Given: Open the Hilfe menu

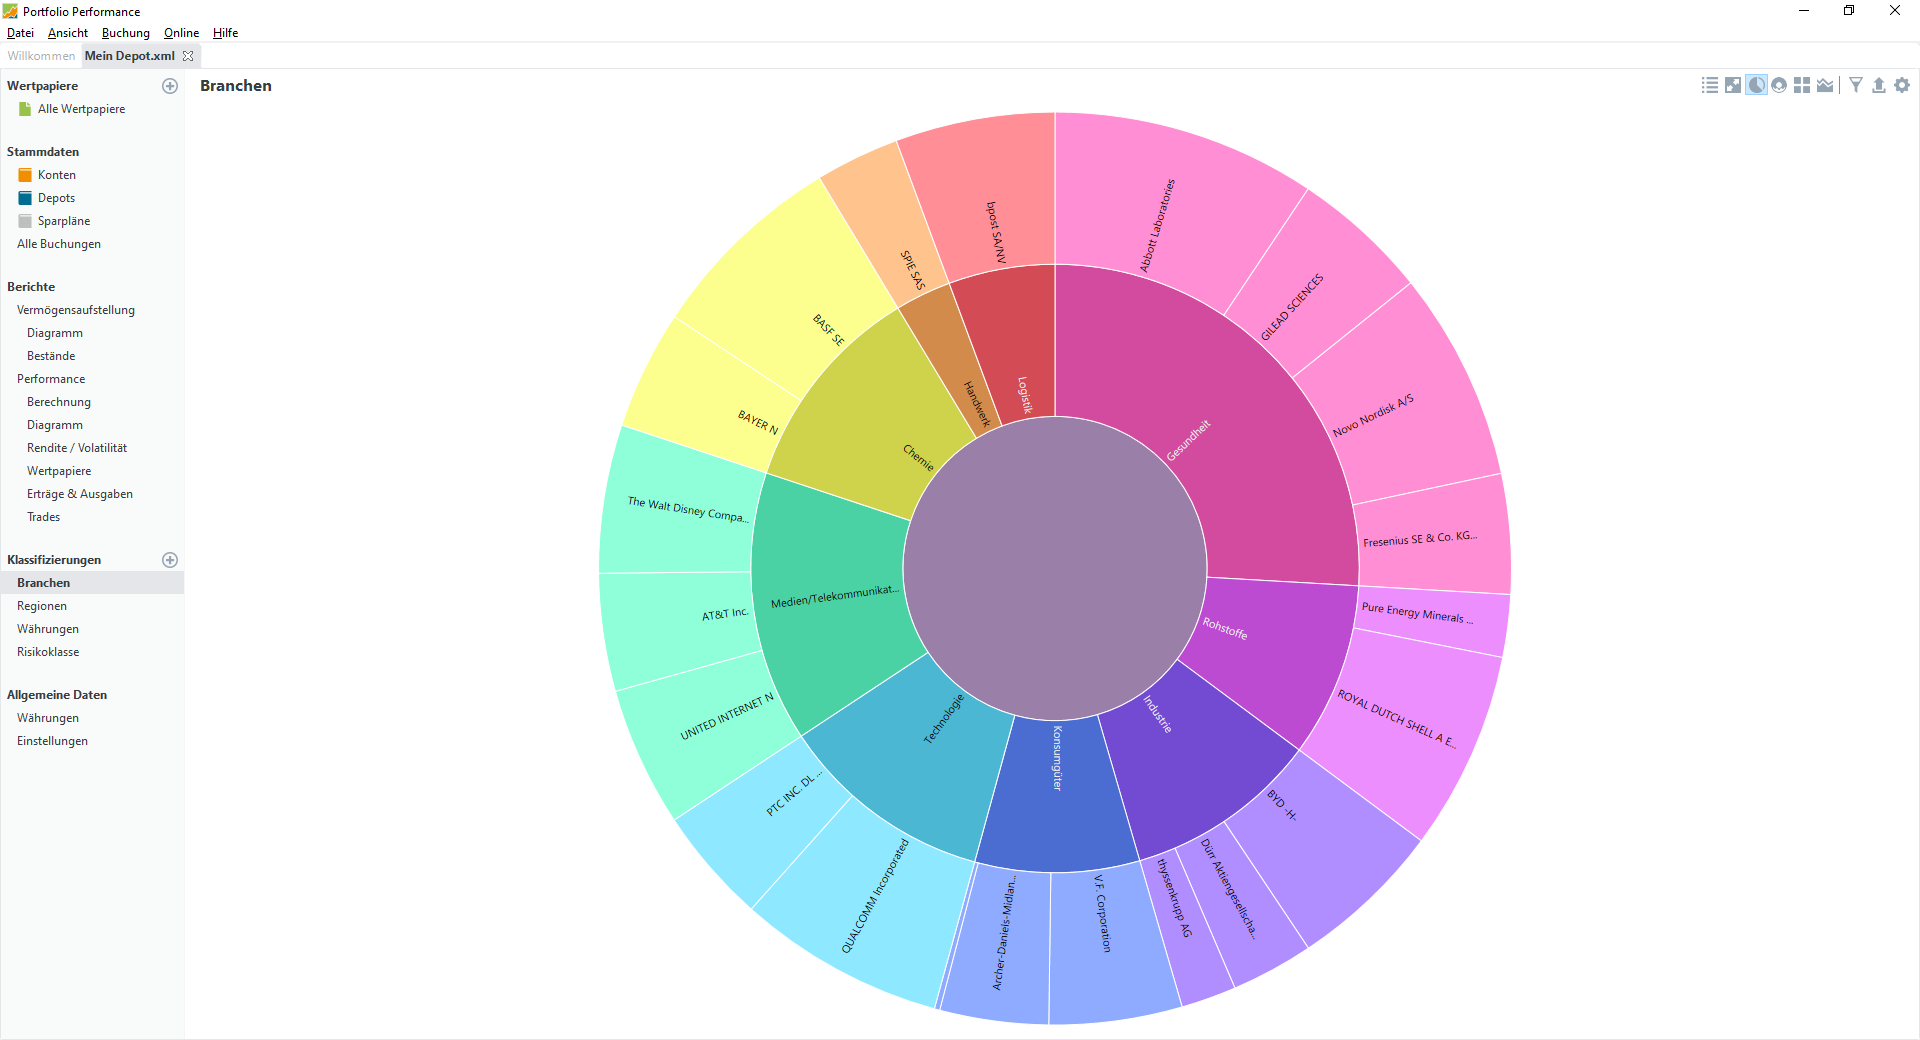Looking at the screenshot, I should click(x=226, y=33).
